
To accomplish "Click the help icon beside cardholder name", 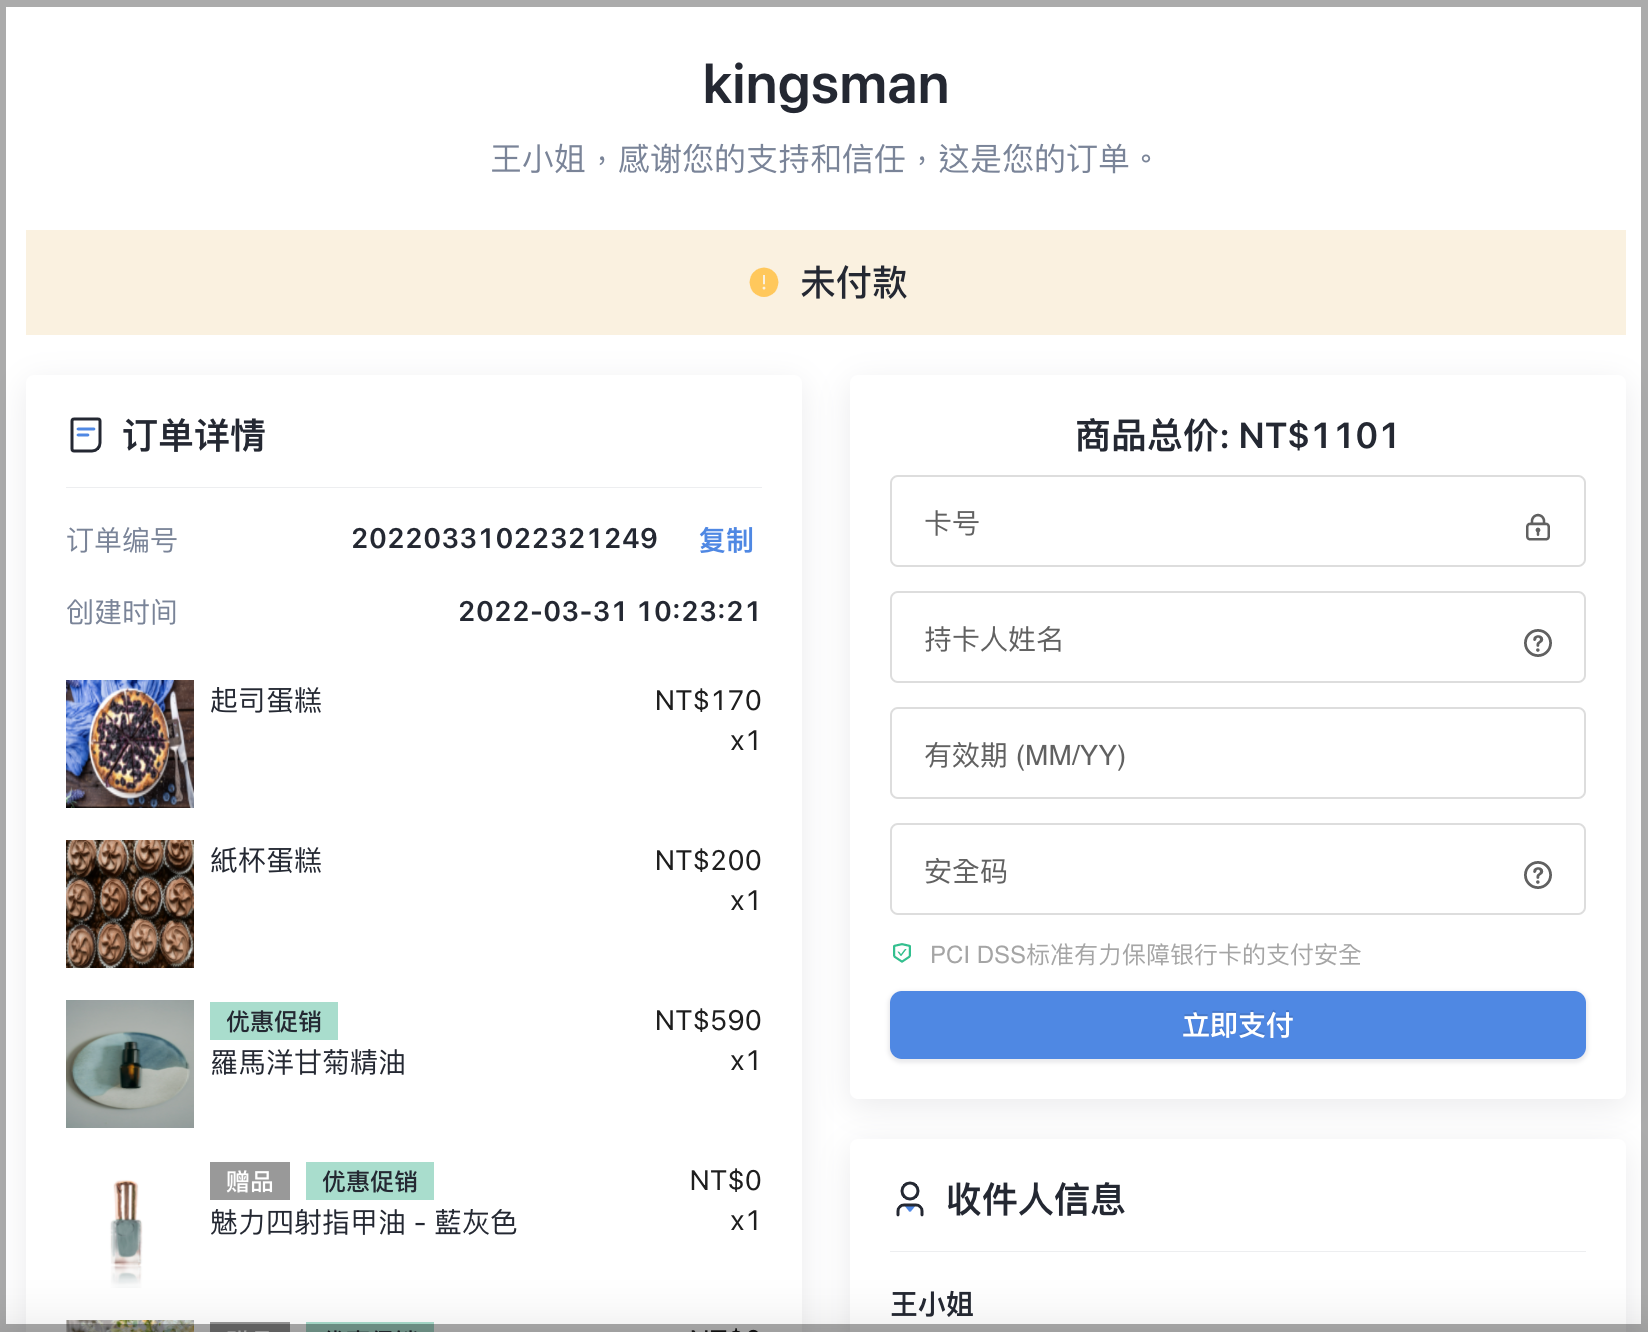I will (x=1537, y=642).
